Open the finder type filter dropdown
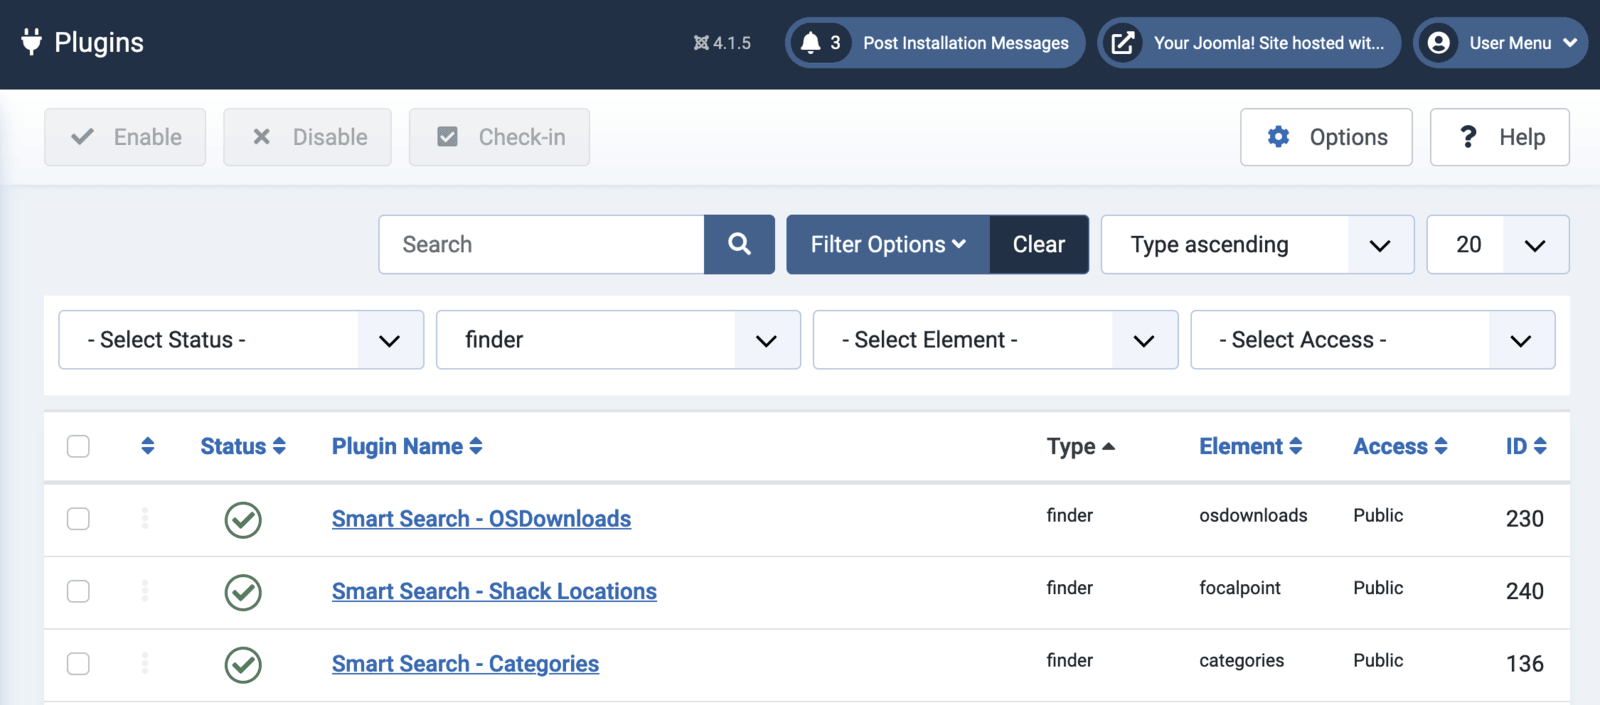Viewport: 1600px width, 705px height. [x=618, y=340]
